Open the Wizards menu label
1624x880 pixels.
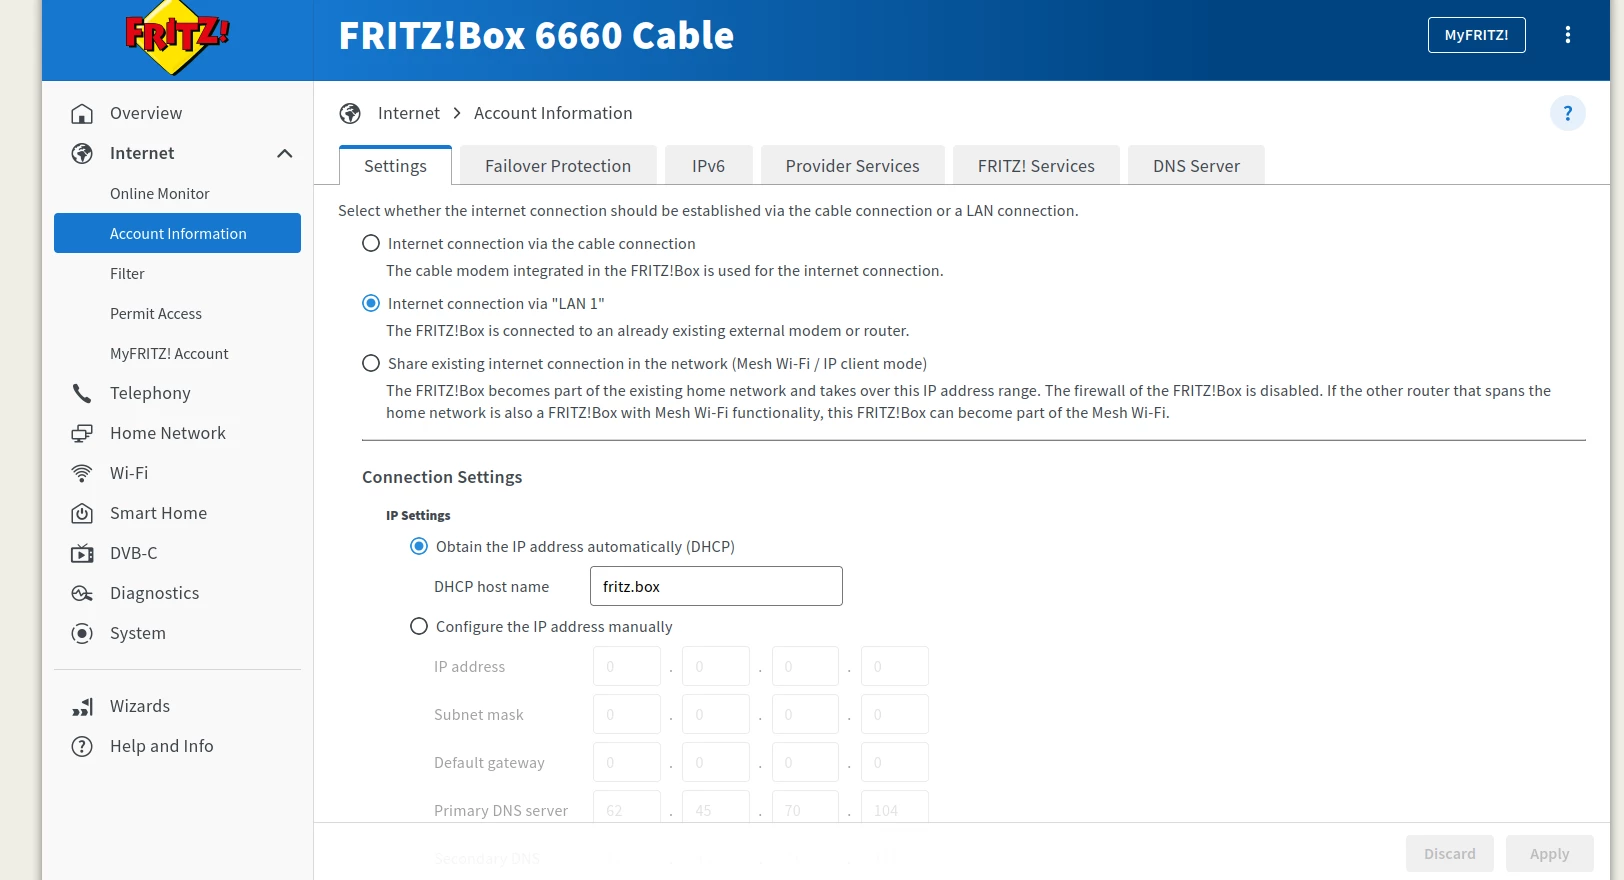140,706
